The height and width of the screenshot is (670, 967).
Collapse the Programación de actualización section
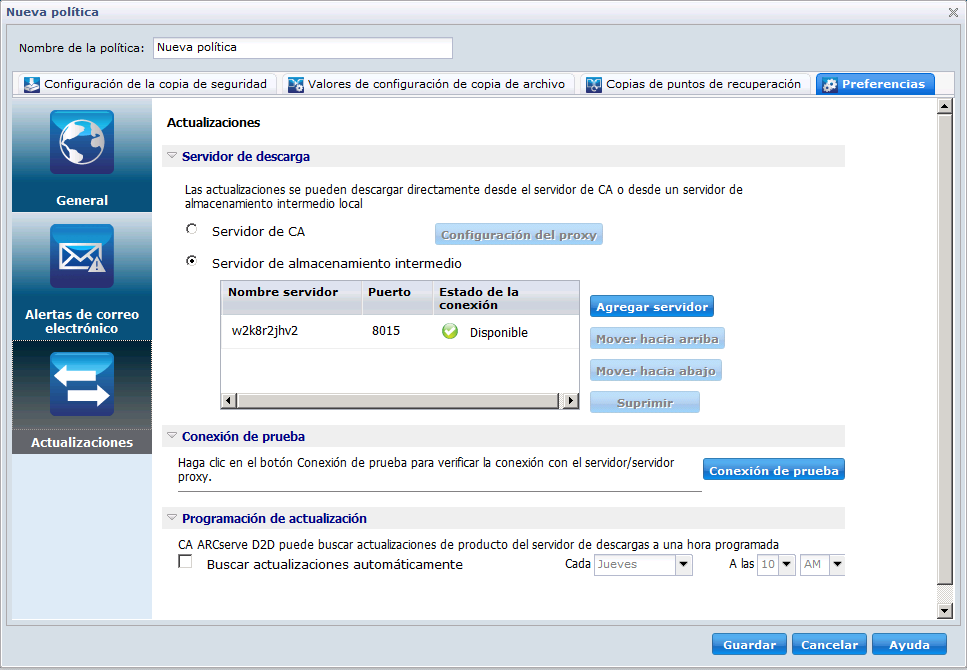click(x=171, y=518)
